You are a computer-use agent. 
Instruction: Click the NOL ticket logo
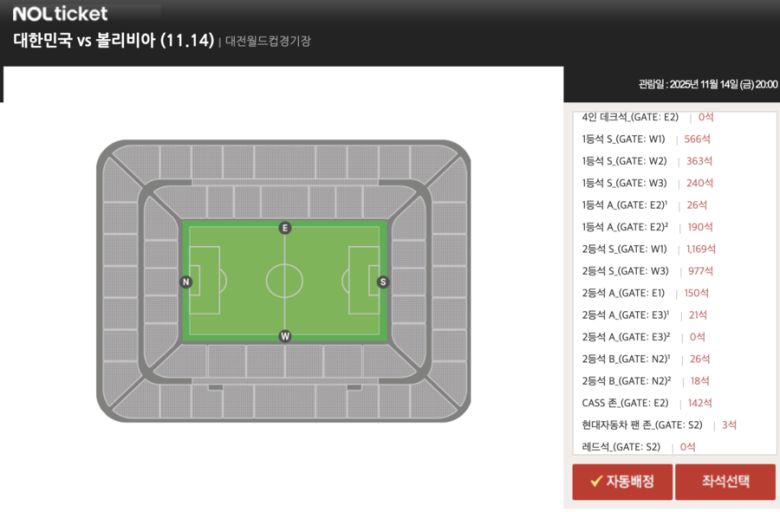pos(60,14)
